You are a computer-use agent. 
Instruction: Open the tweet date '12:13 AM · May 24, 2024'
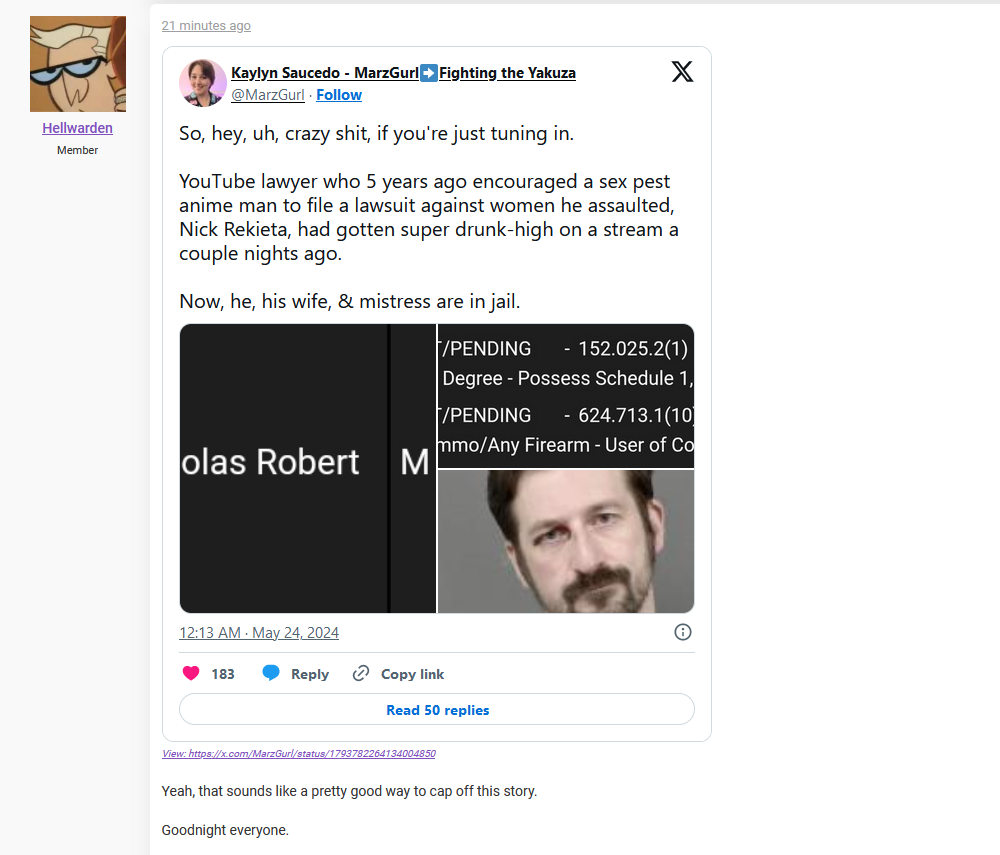tap(259, 632)
